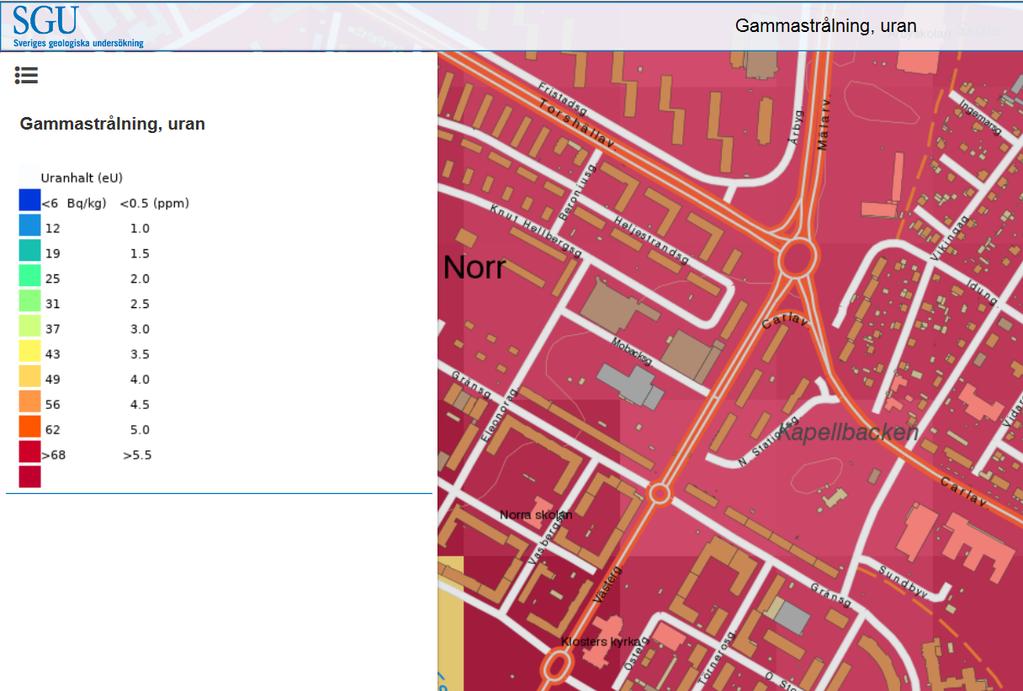Image resolution: width=1023 pixels, height=691 pixels.
Task: Click the 'Klosters kyrka' map label
Action: [601, 642]
